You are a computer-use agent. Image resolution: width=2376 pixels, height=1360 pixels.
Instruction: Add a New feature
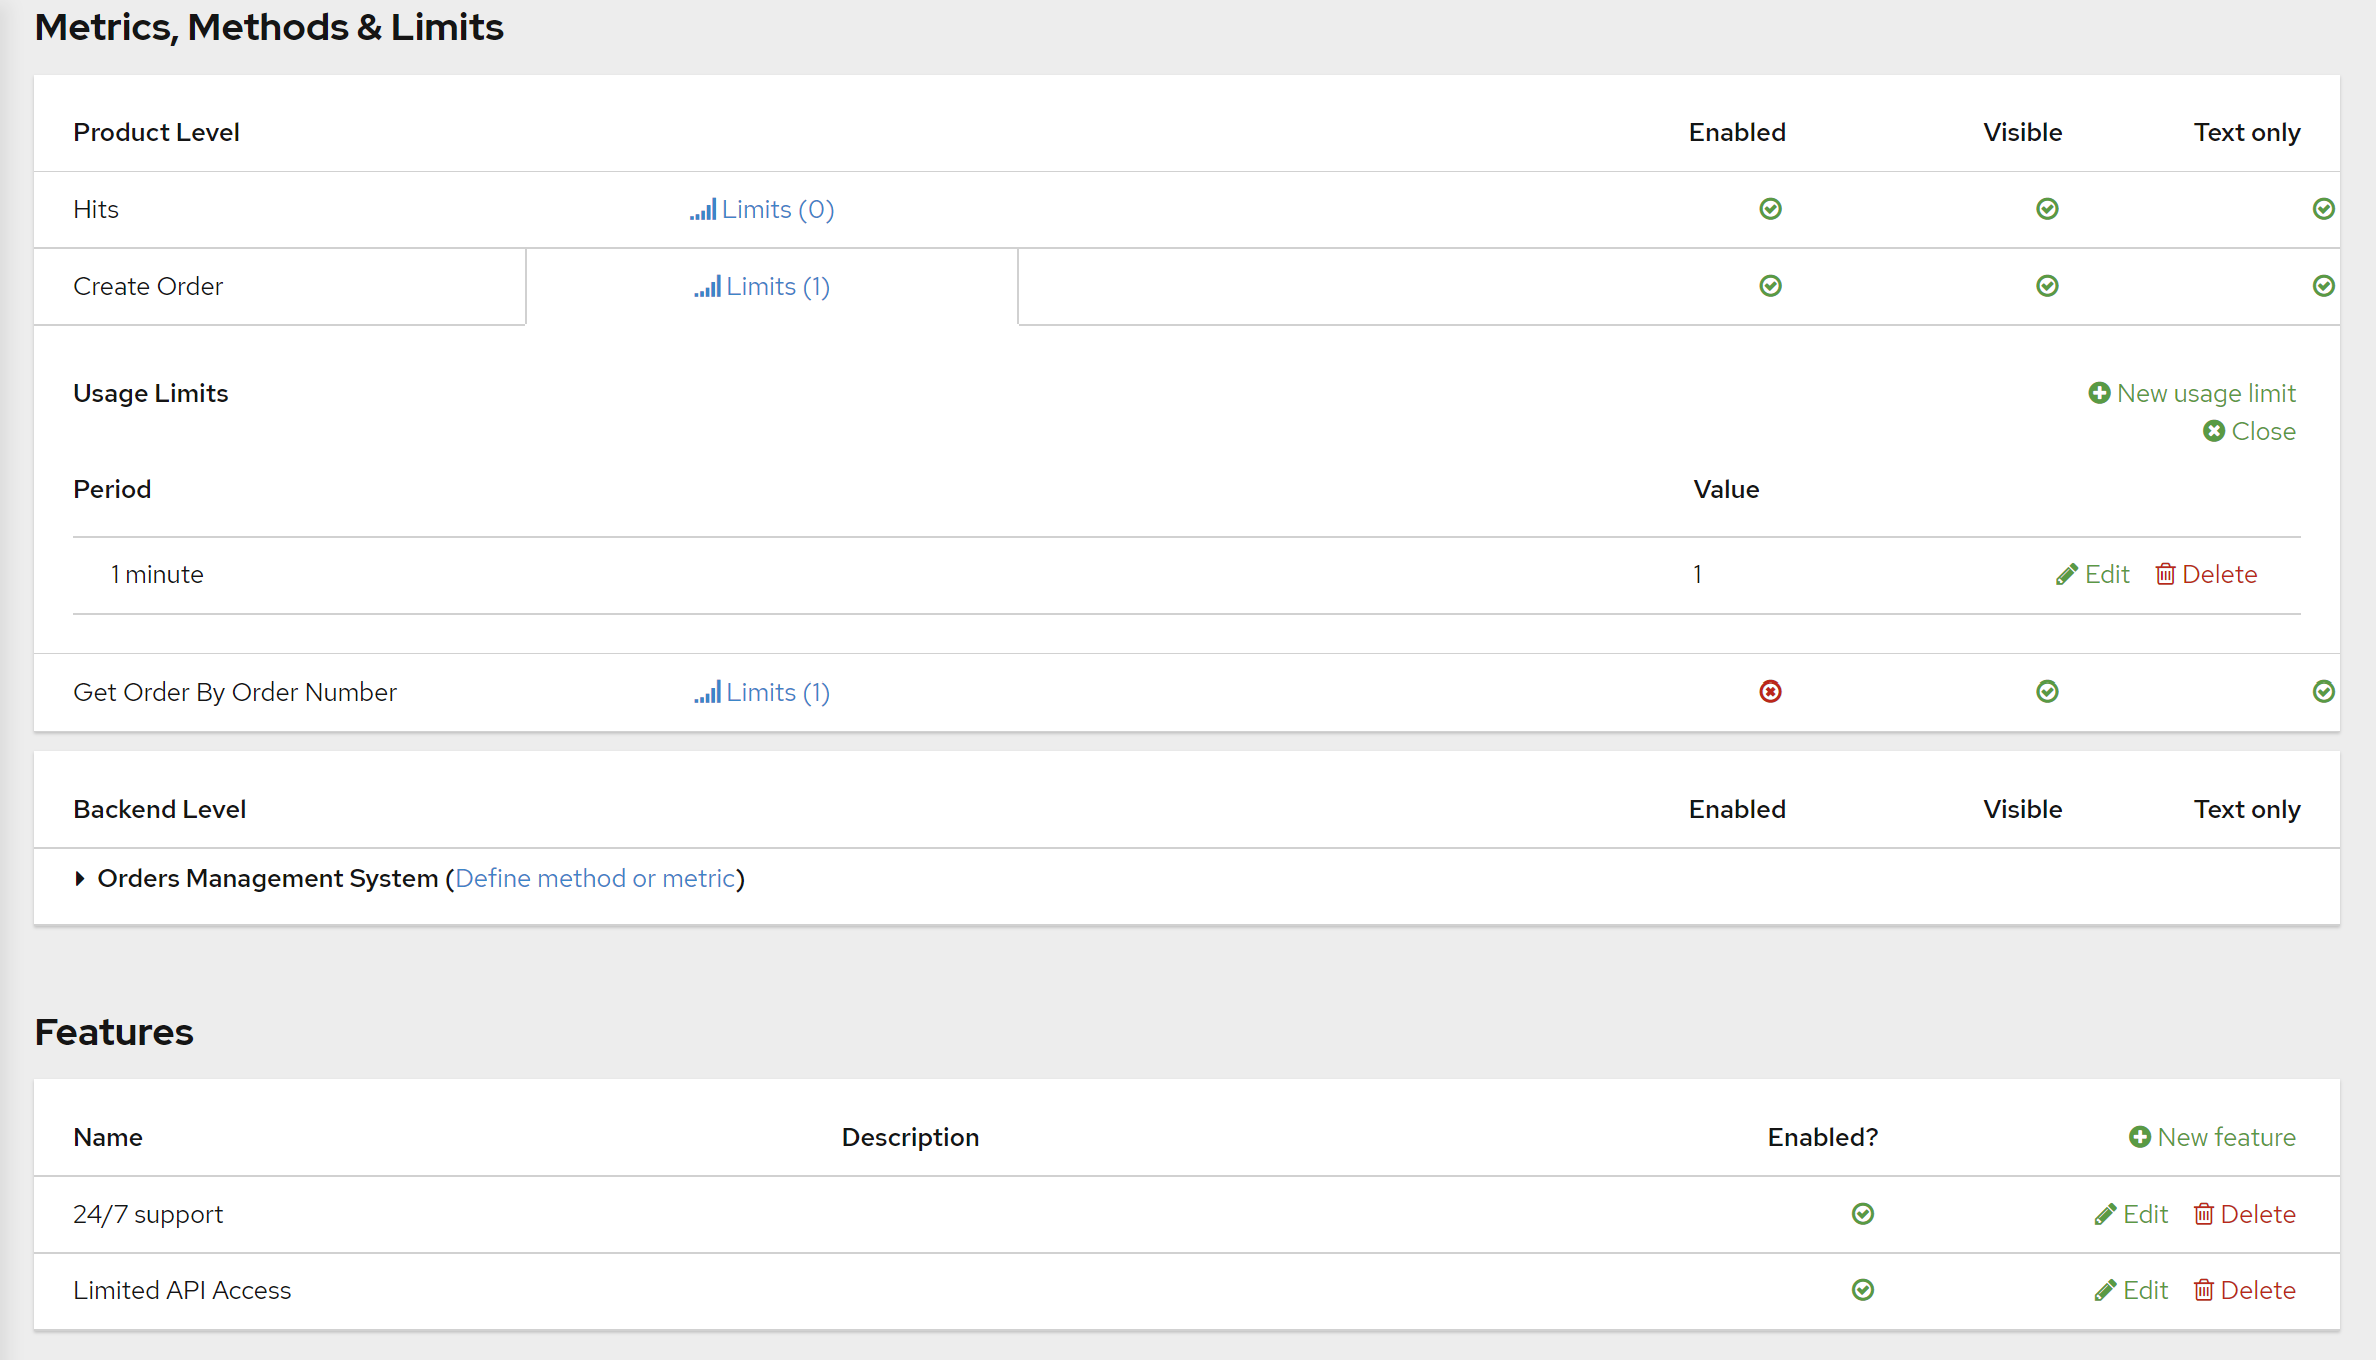click(2212, 1137)
